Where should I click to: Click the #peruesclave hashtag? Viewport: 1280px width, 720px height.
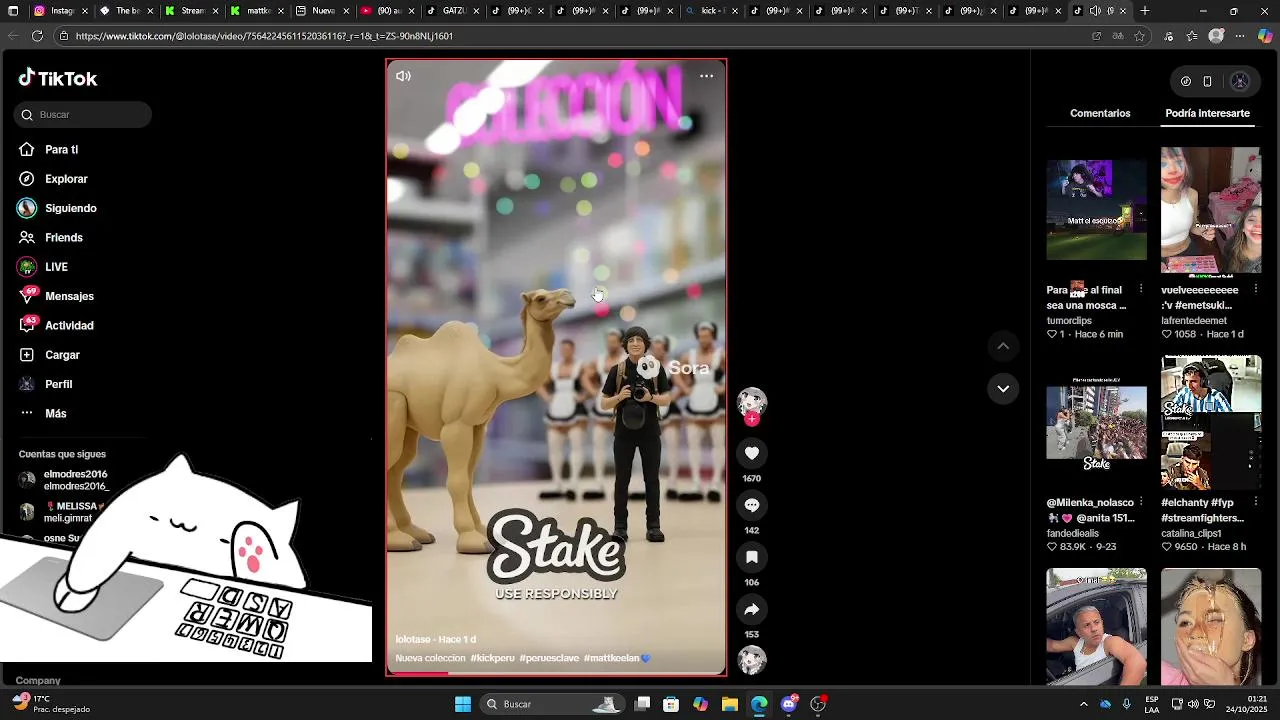pyautogui.click(x=549, y=658)
